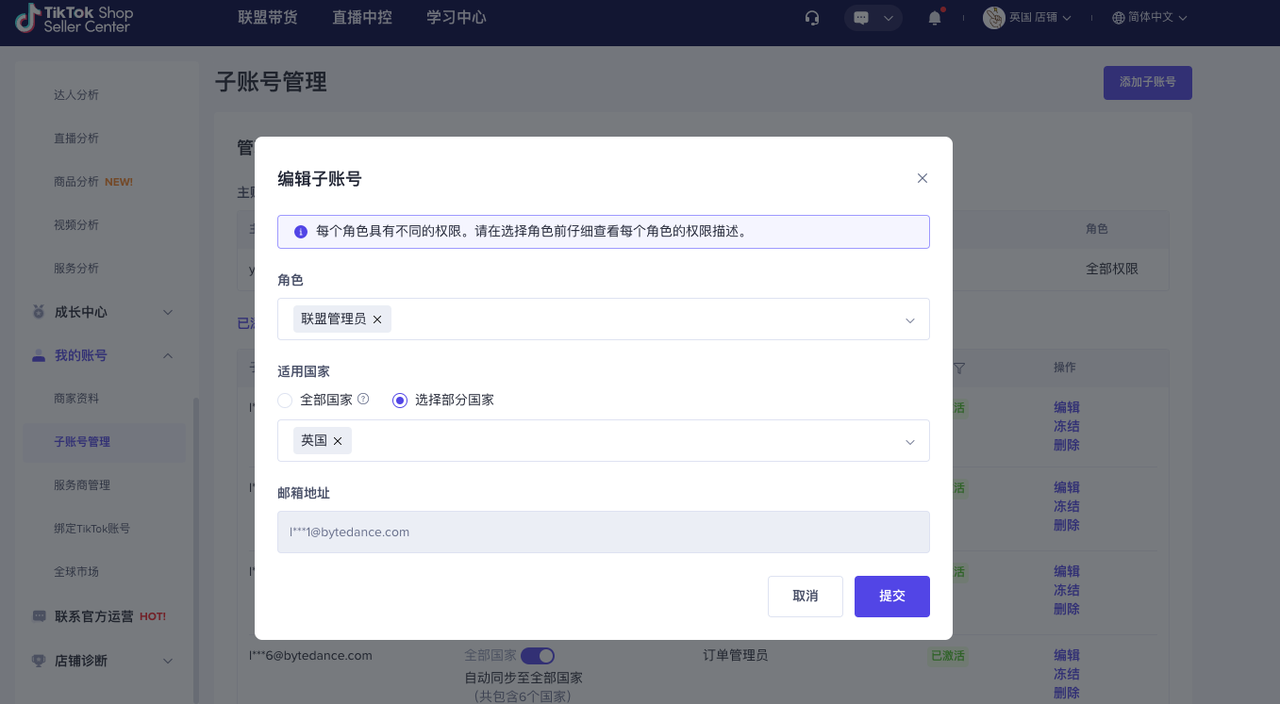The width and height of the screenshot is (1280, 704).
Task: Open the 适用国家 country dropdown
Action: tap(909, 442)
